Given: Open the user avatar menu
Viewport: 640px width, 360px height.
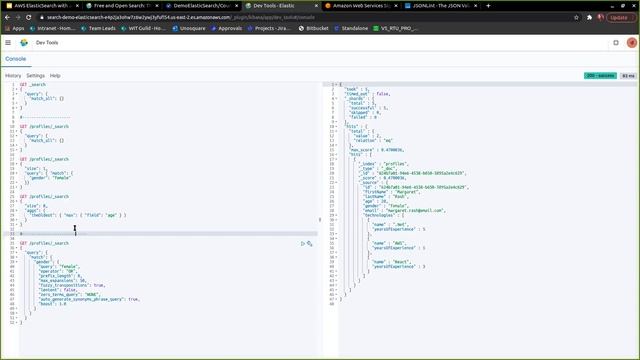Looking at the screenshot, I should 631,42.
